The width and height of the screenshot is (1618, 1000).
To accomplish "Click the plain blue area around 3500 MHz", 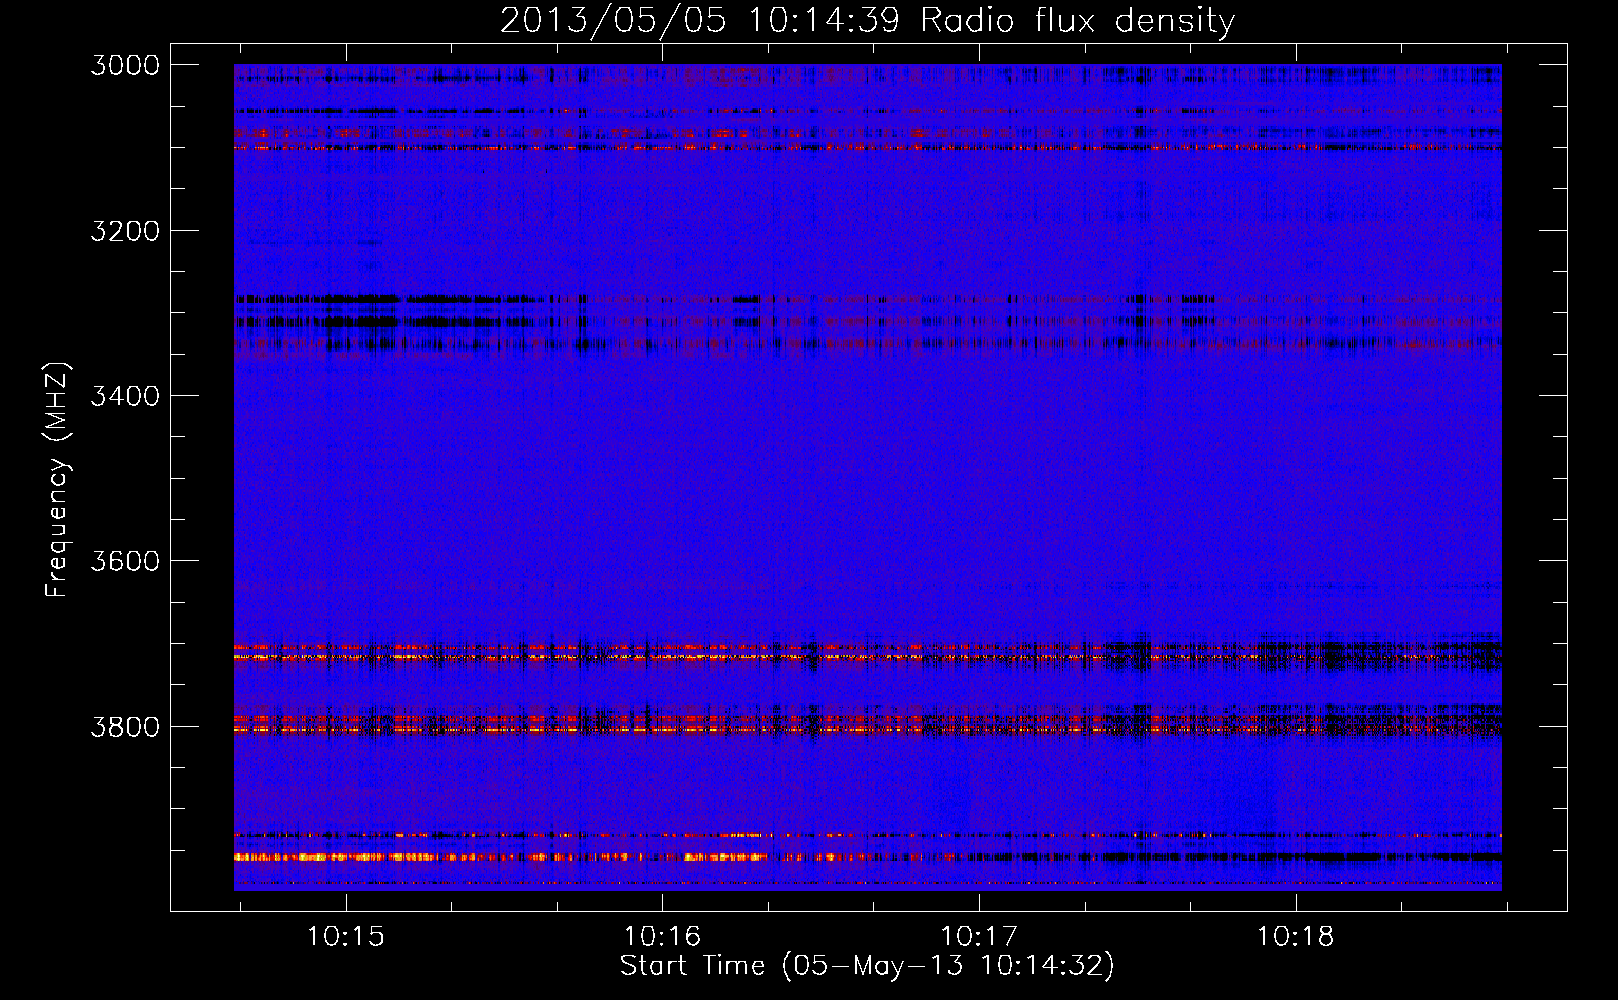I will click(867, 480).
